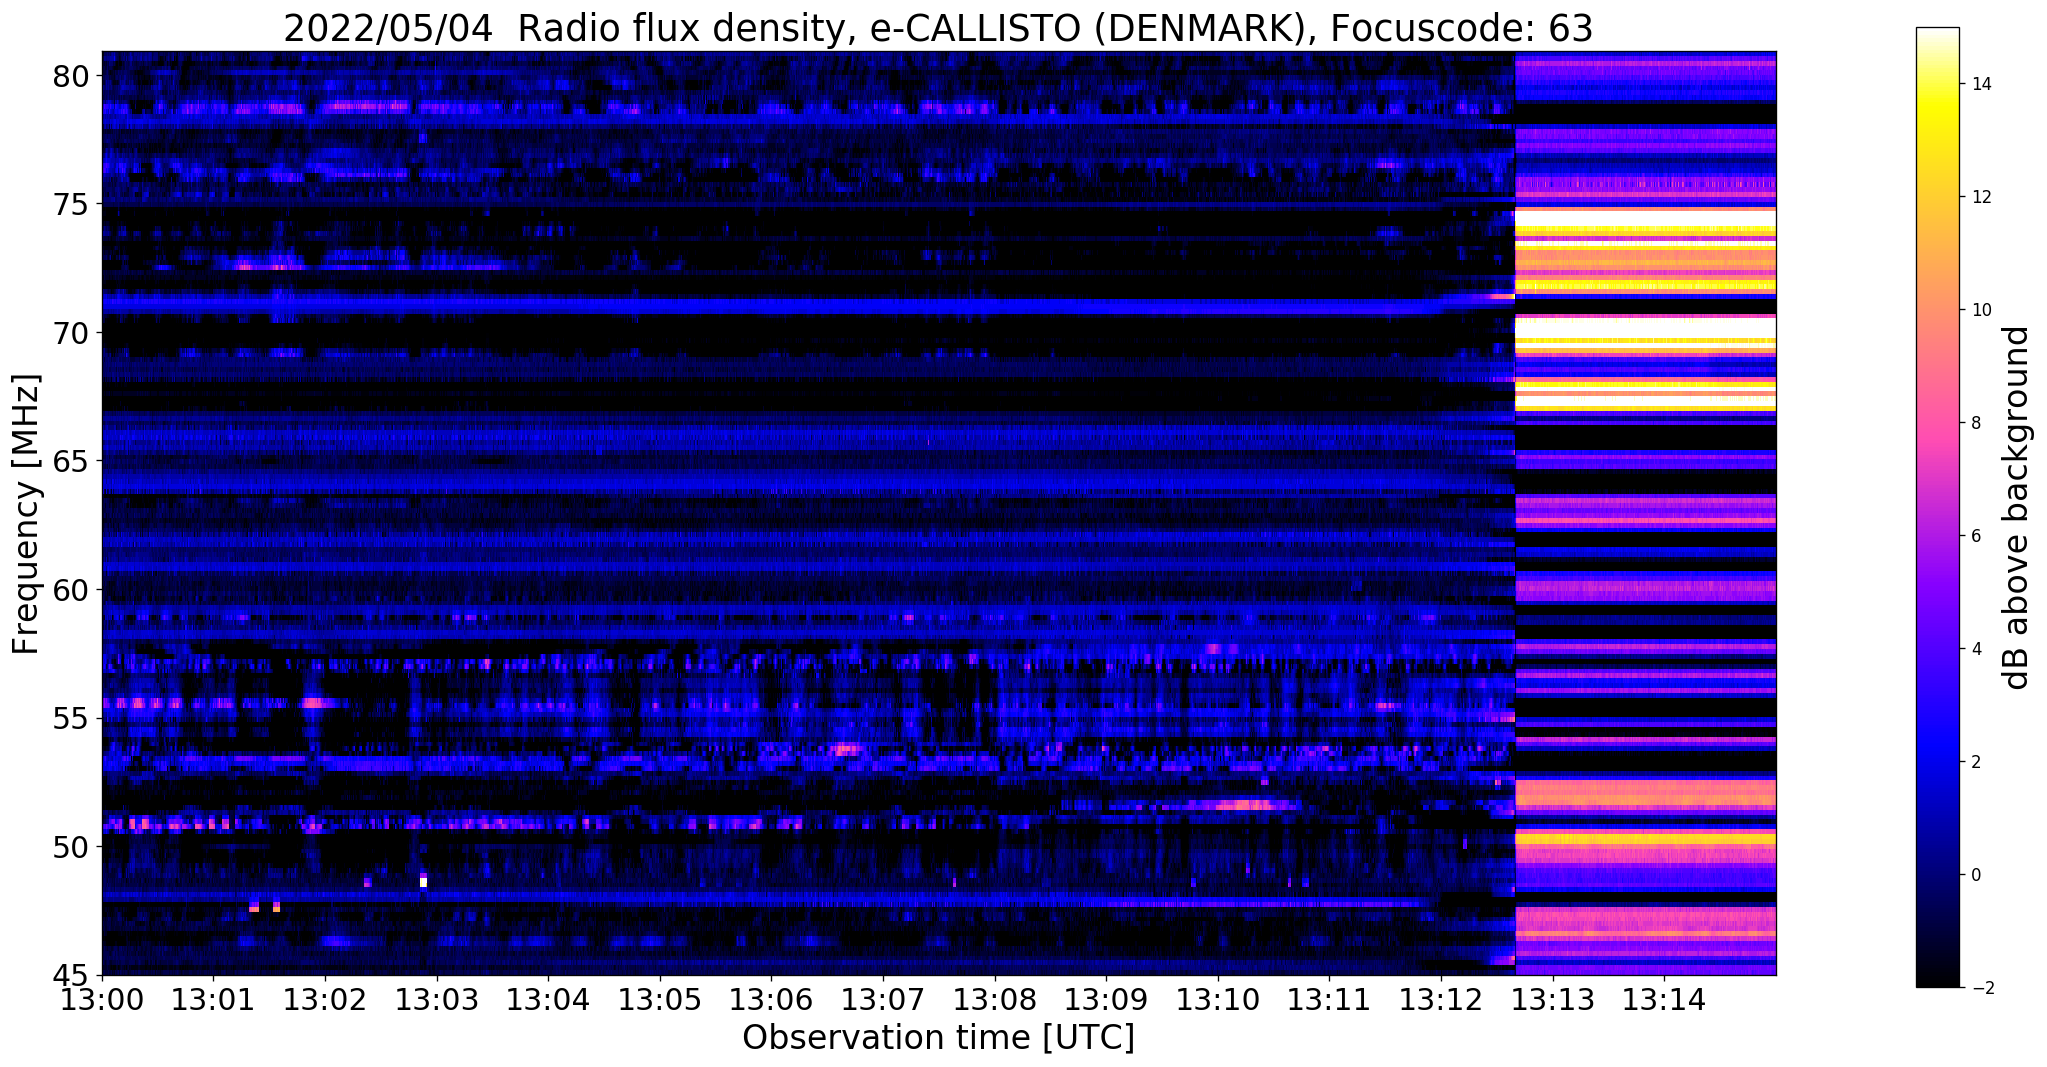Click the 13:06 time tick label
Viewport: 2047px width, 1067px height.
click(771, 999)
